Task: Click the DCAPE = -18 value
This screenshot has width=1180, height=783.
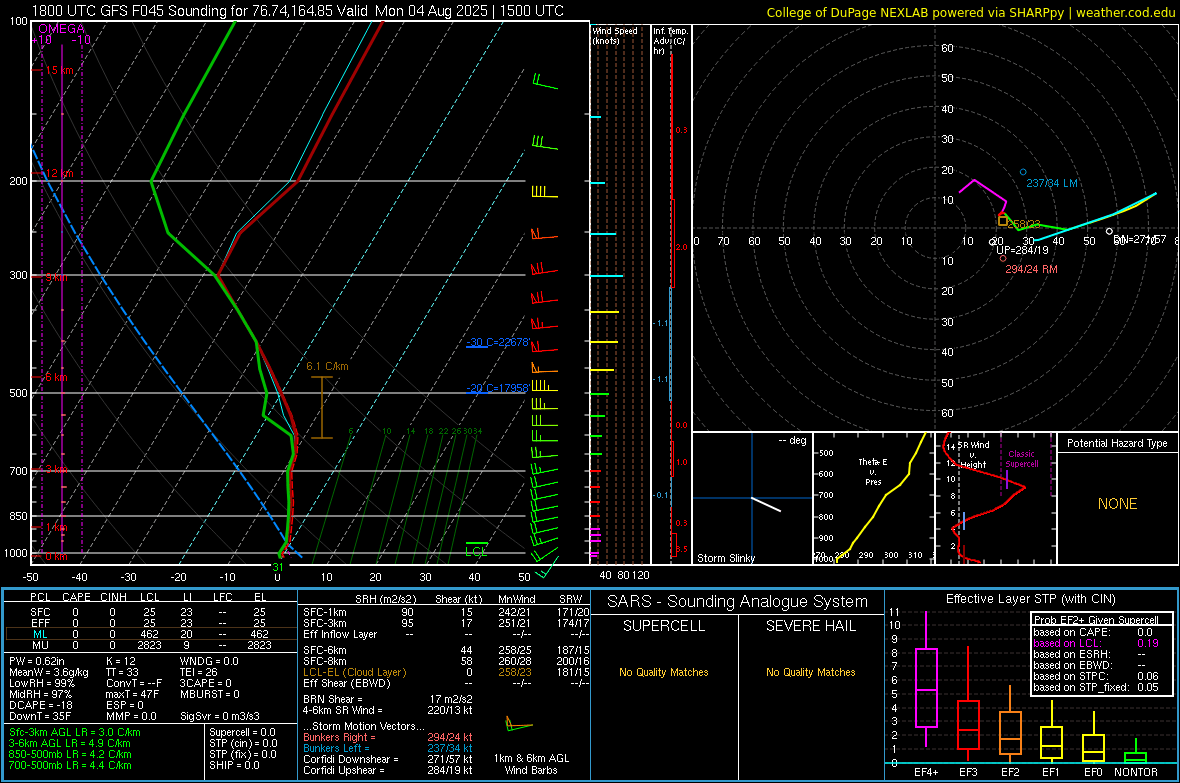Action: [41, 705]
